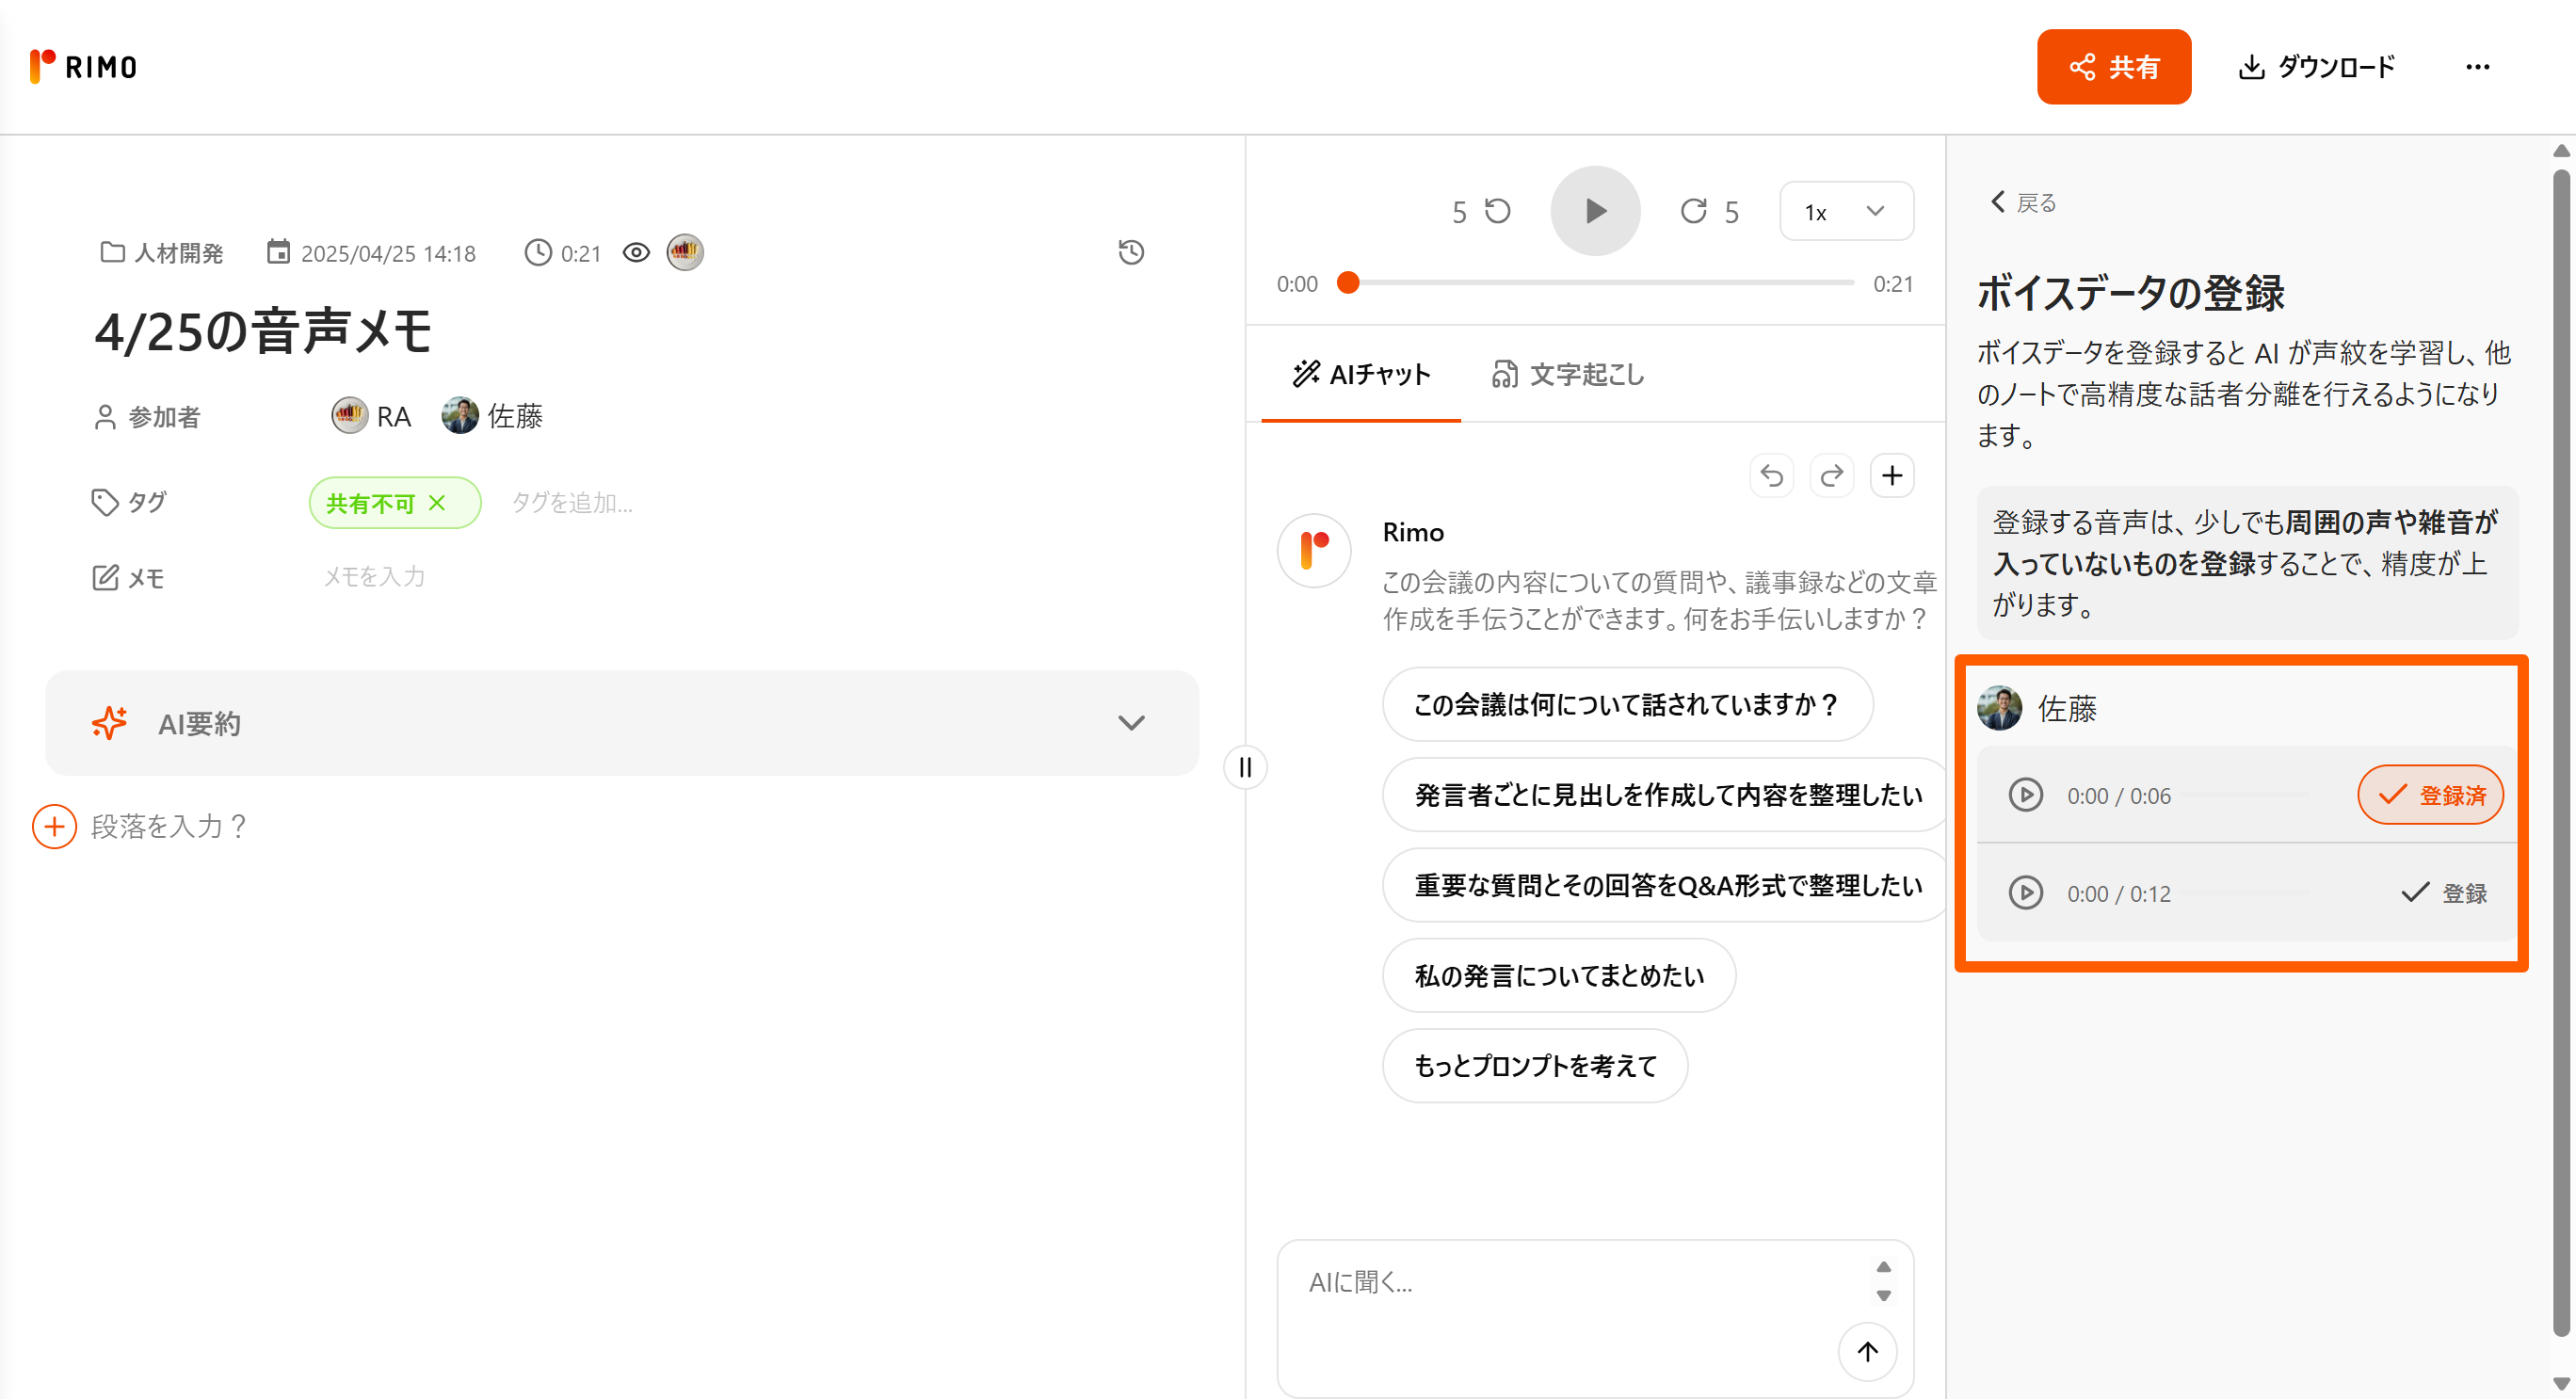The width and height of the screenshot is (2576, 1399).
Task: Click the redo arrow in AI chat
Action: 1831,476
